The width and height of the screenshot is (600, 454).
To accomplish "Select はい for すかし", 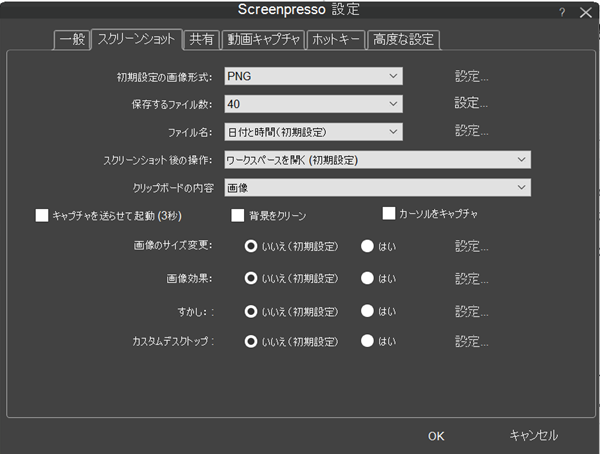I will click(x=367, y=311).
